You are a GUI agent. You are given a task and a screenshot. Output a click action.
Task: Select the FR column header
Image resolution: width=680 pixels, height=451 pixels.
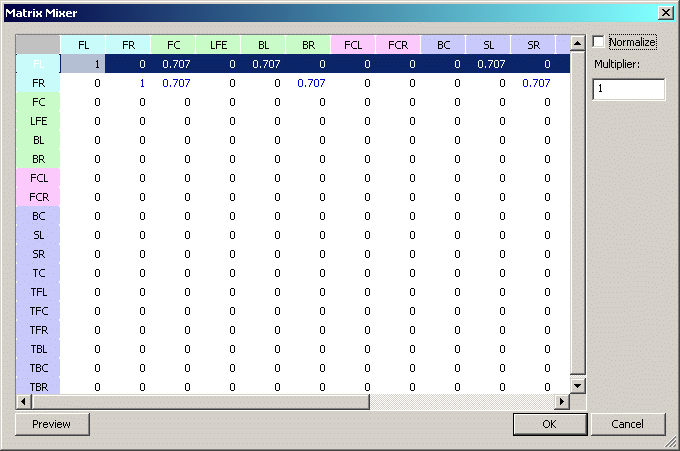click(x=128, y=45)
